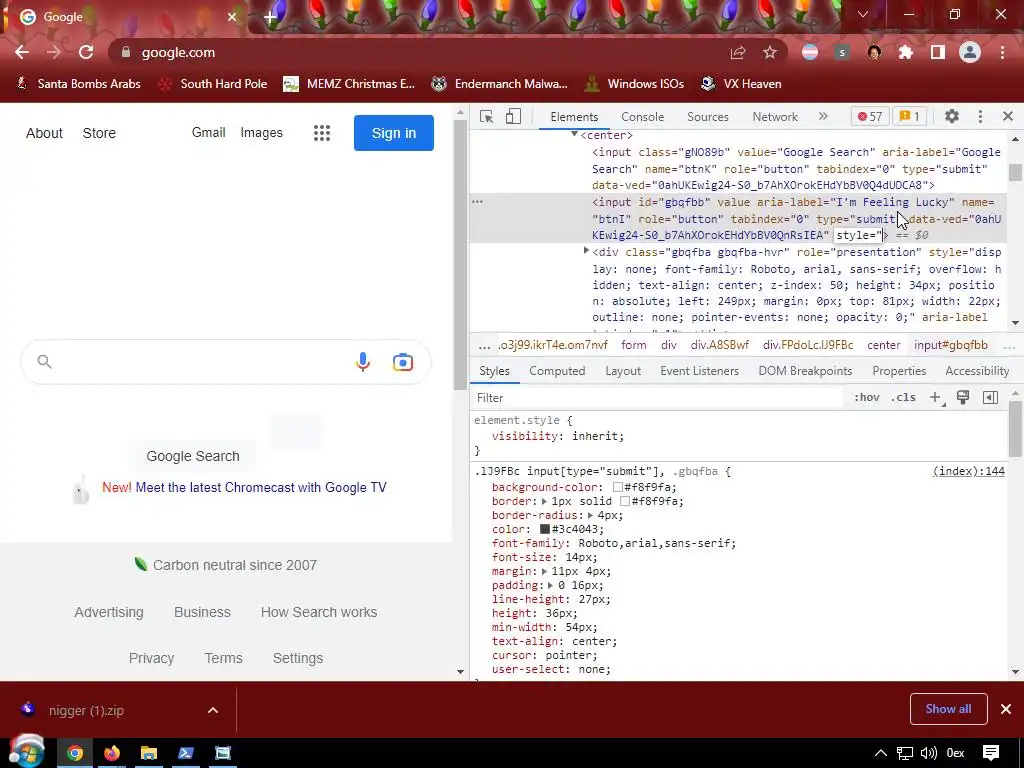Switch to the Network tab
The image size is (1024, 768).
(x=775, y=117)
